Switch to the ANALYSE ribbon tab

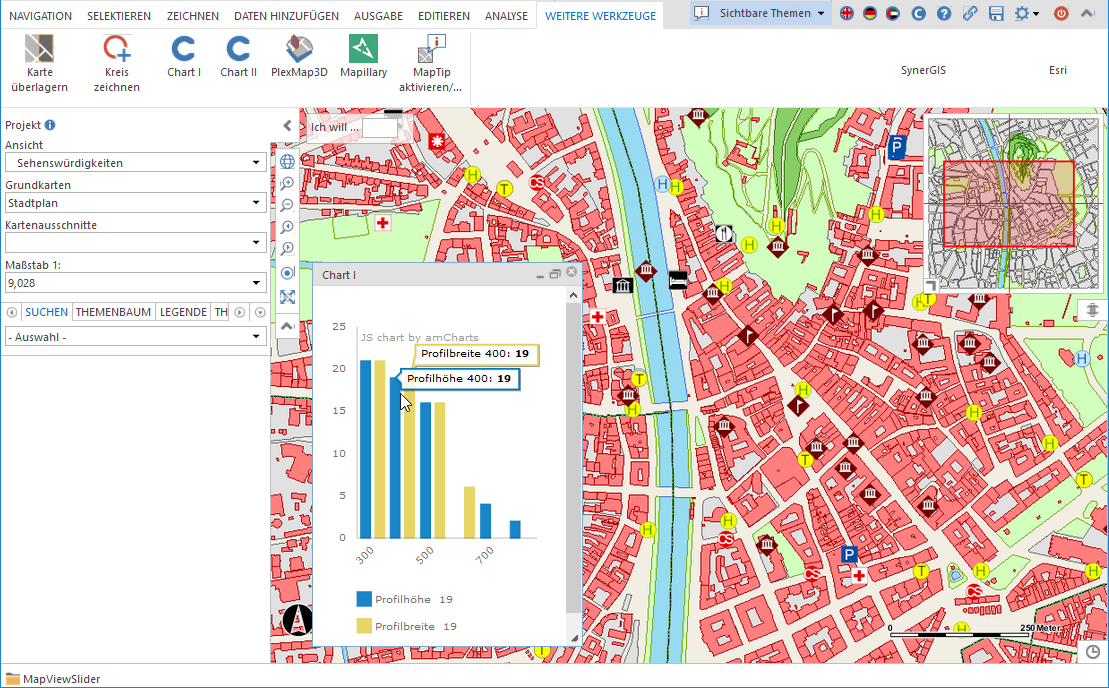click(x=506, y=16)
